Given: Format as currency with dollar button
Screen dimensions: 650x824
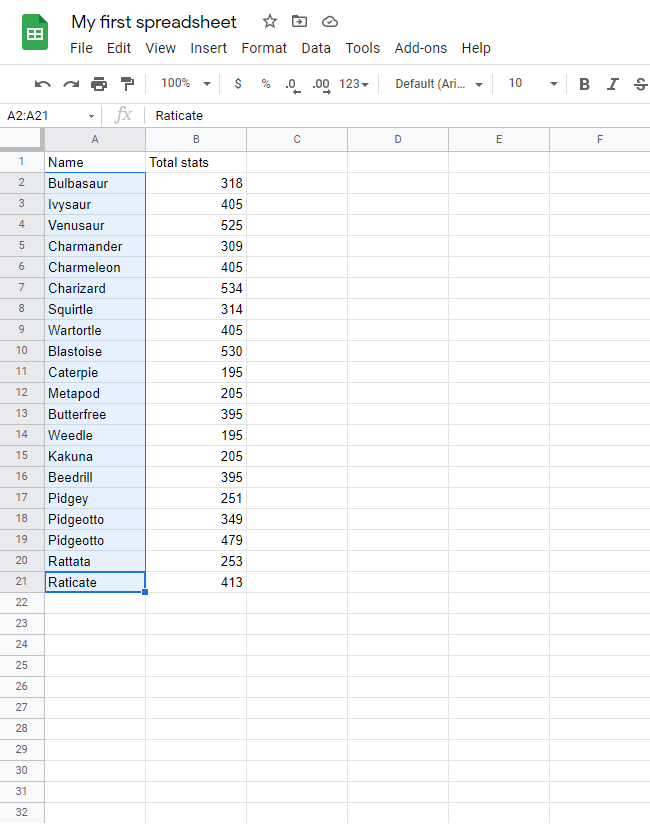Looking at the screenshot, I should [237, 84].
